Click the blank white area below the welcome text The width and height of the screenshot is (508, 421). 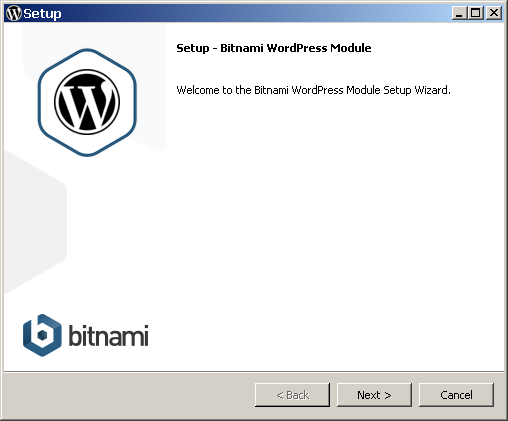333,217
